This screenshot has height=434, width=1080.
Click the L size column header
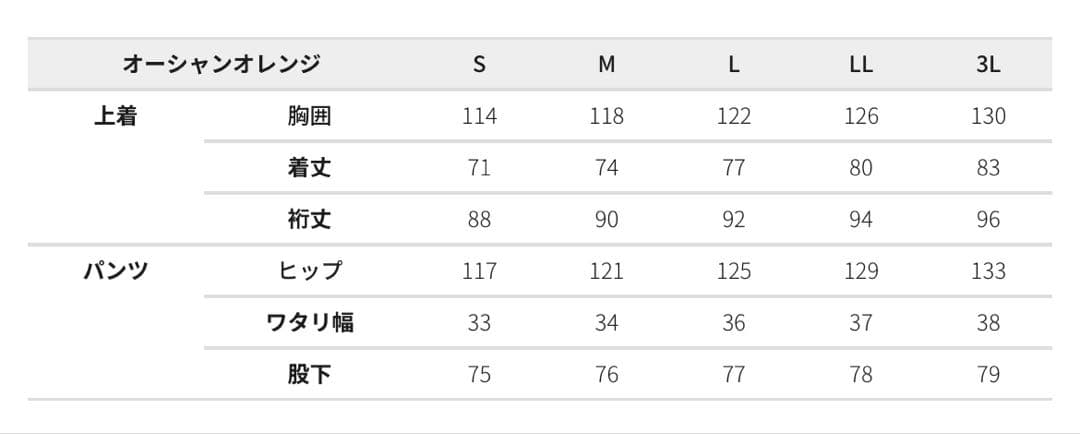point(733,65)
